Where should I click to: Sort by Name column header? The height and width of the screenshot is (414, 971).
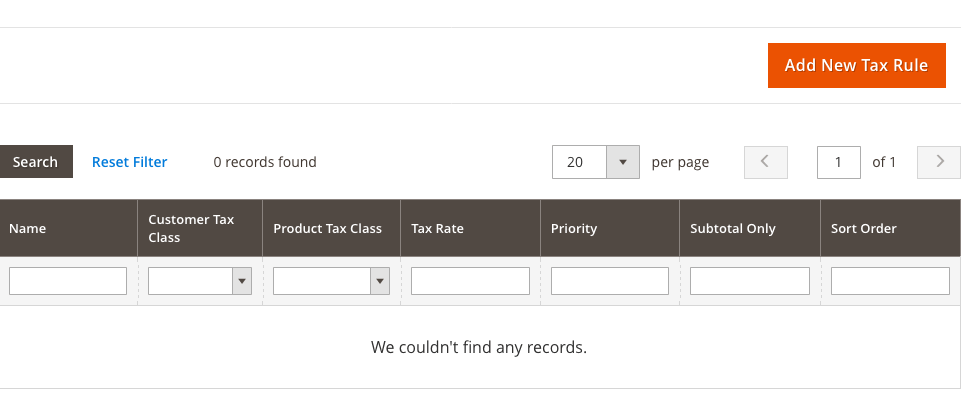pyautogui.click(x=69, y=228)
